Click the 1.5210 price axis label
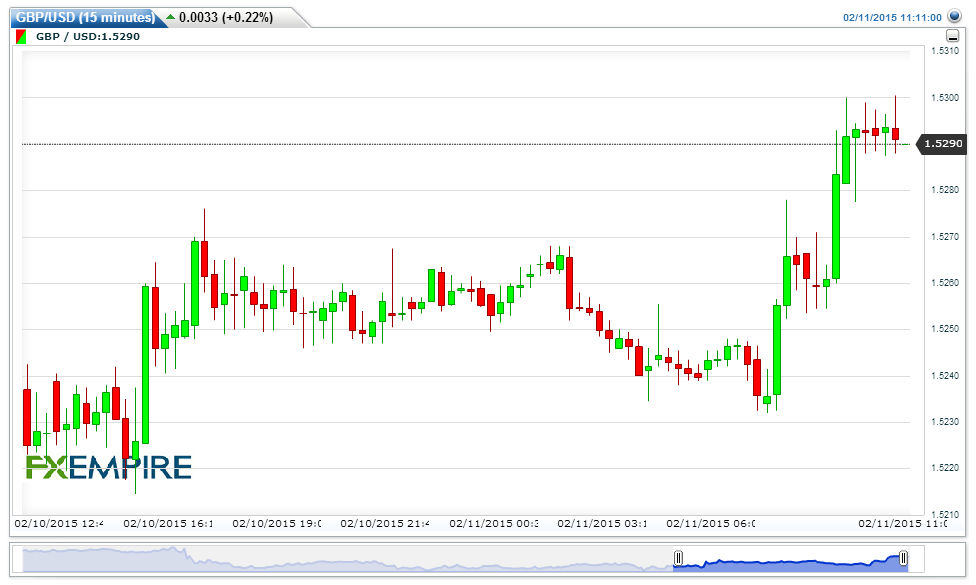Viewport: 976px width, 585px height. pos(944,514)
